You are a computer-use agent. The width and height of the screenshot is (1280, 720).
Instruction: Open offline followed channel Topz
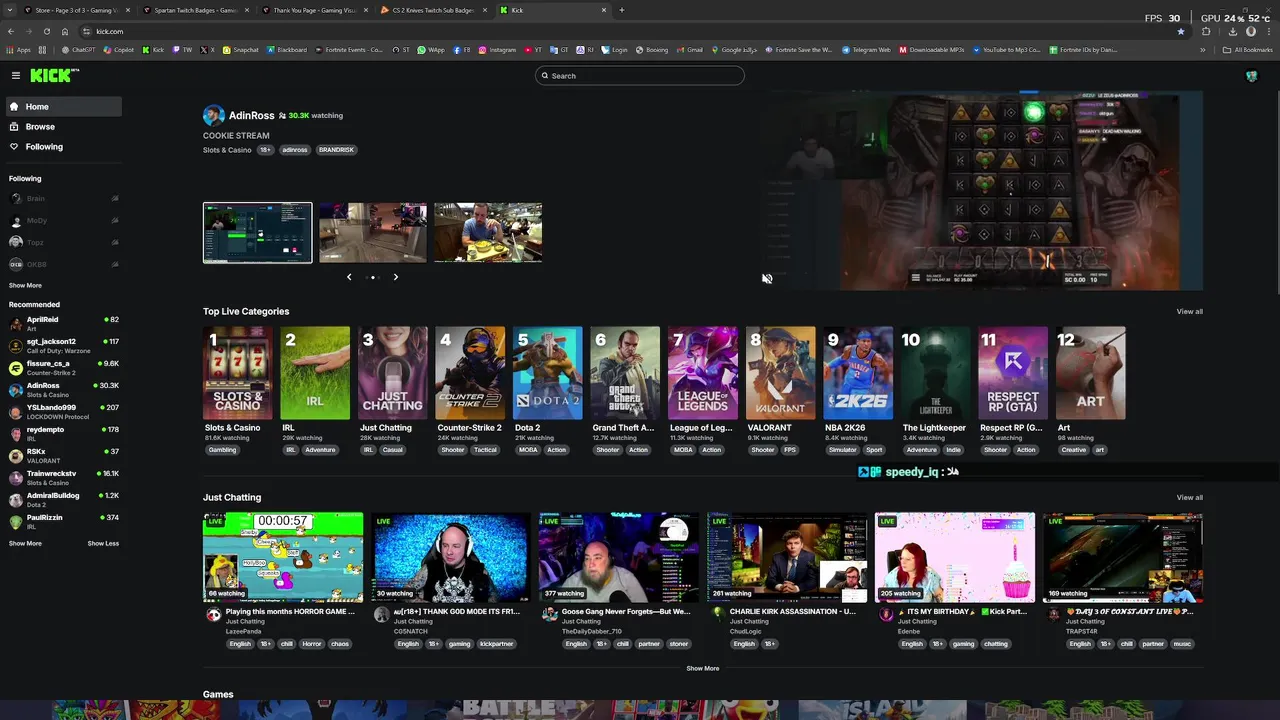(x=64, y=242)
